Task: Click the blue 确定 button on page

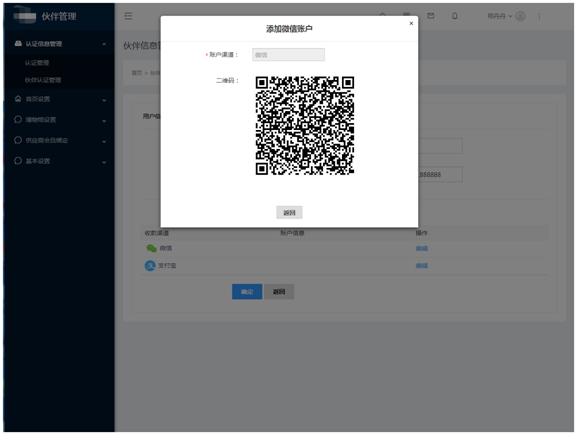Action: pos(247,291)
